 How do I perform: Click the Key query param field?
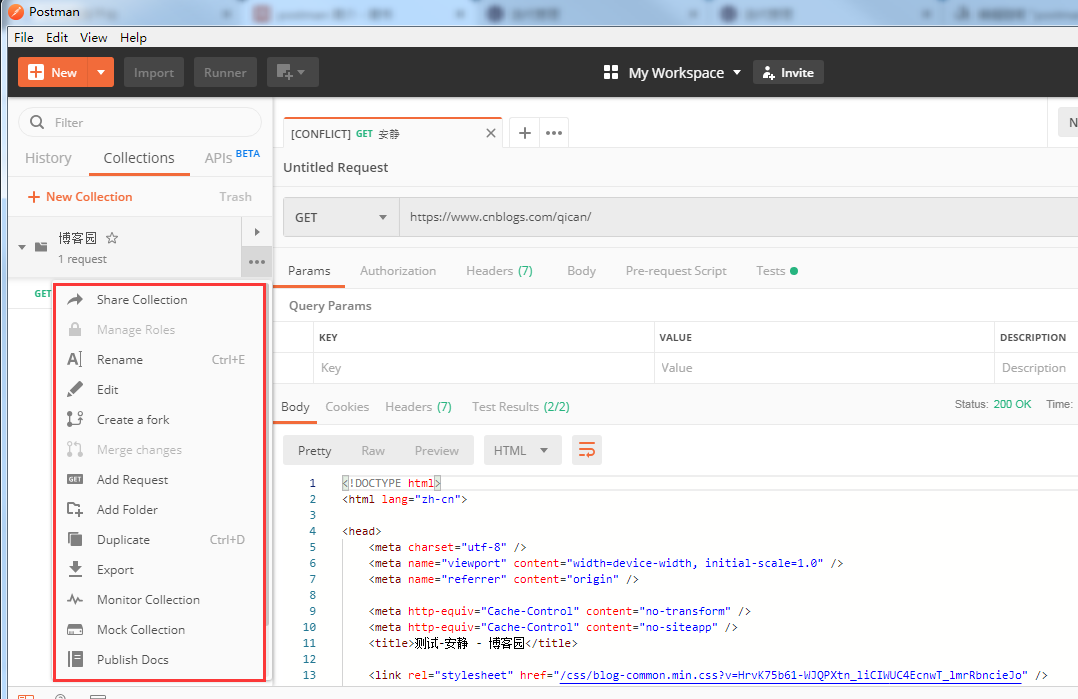(484, 368)
